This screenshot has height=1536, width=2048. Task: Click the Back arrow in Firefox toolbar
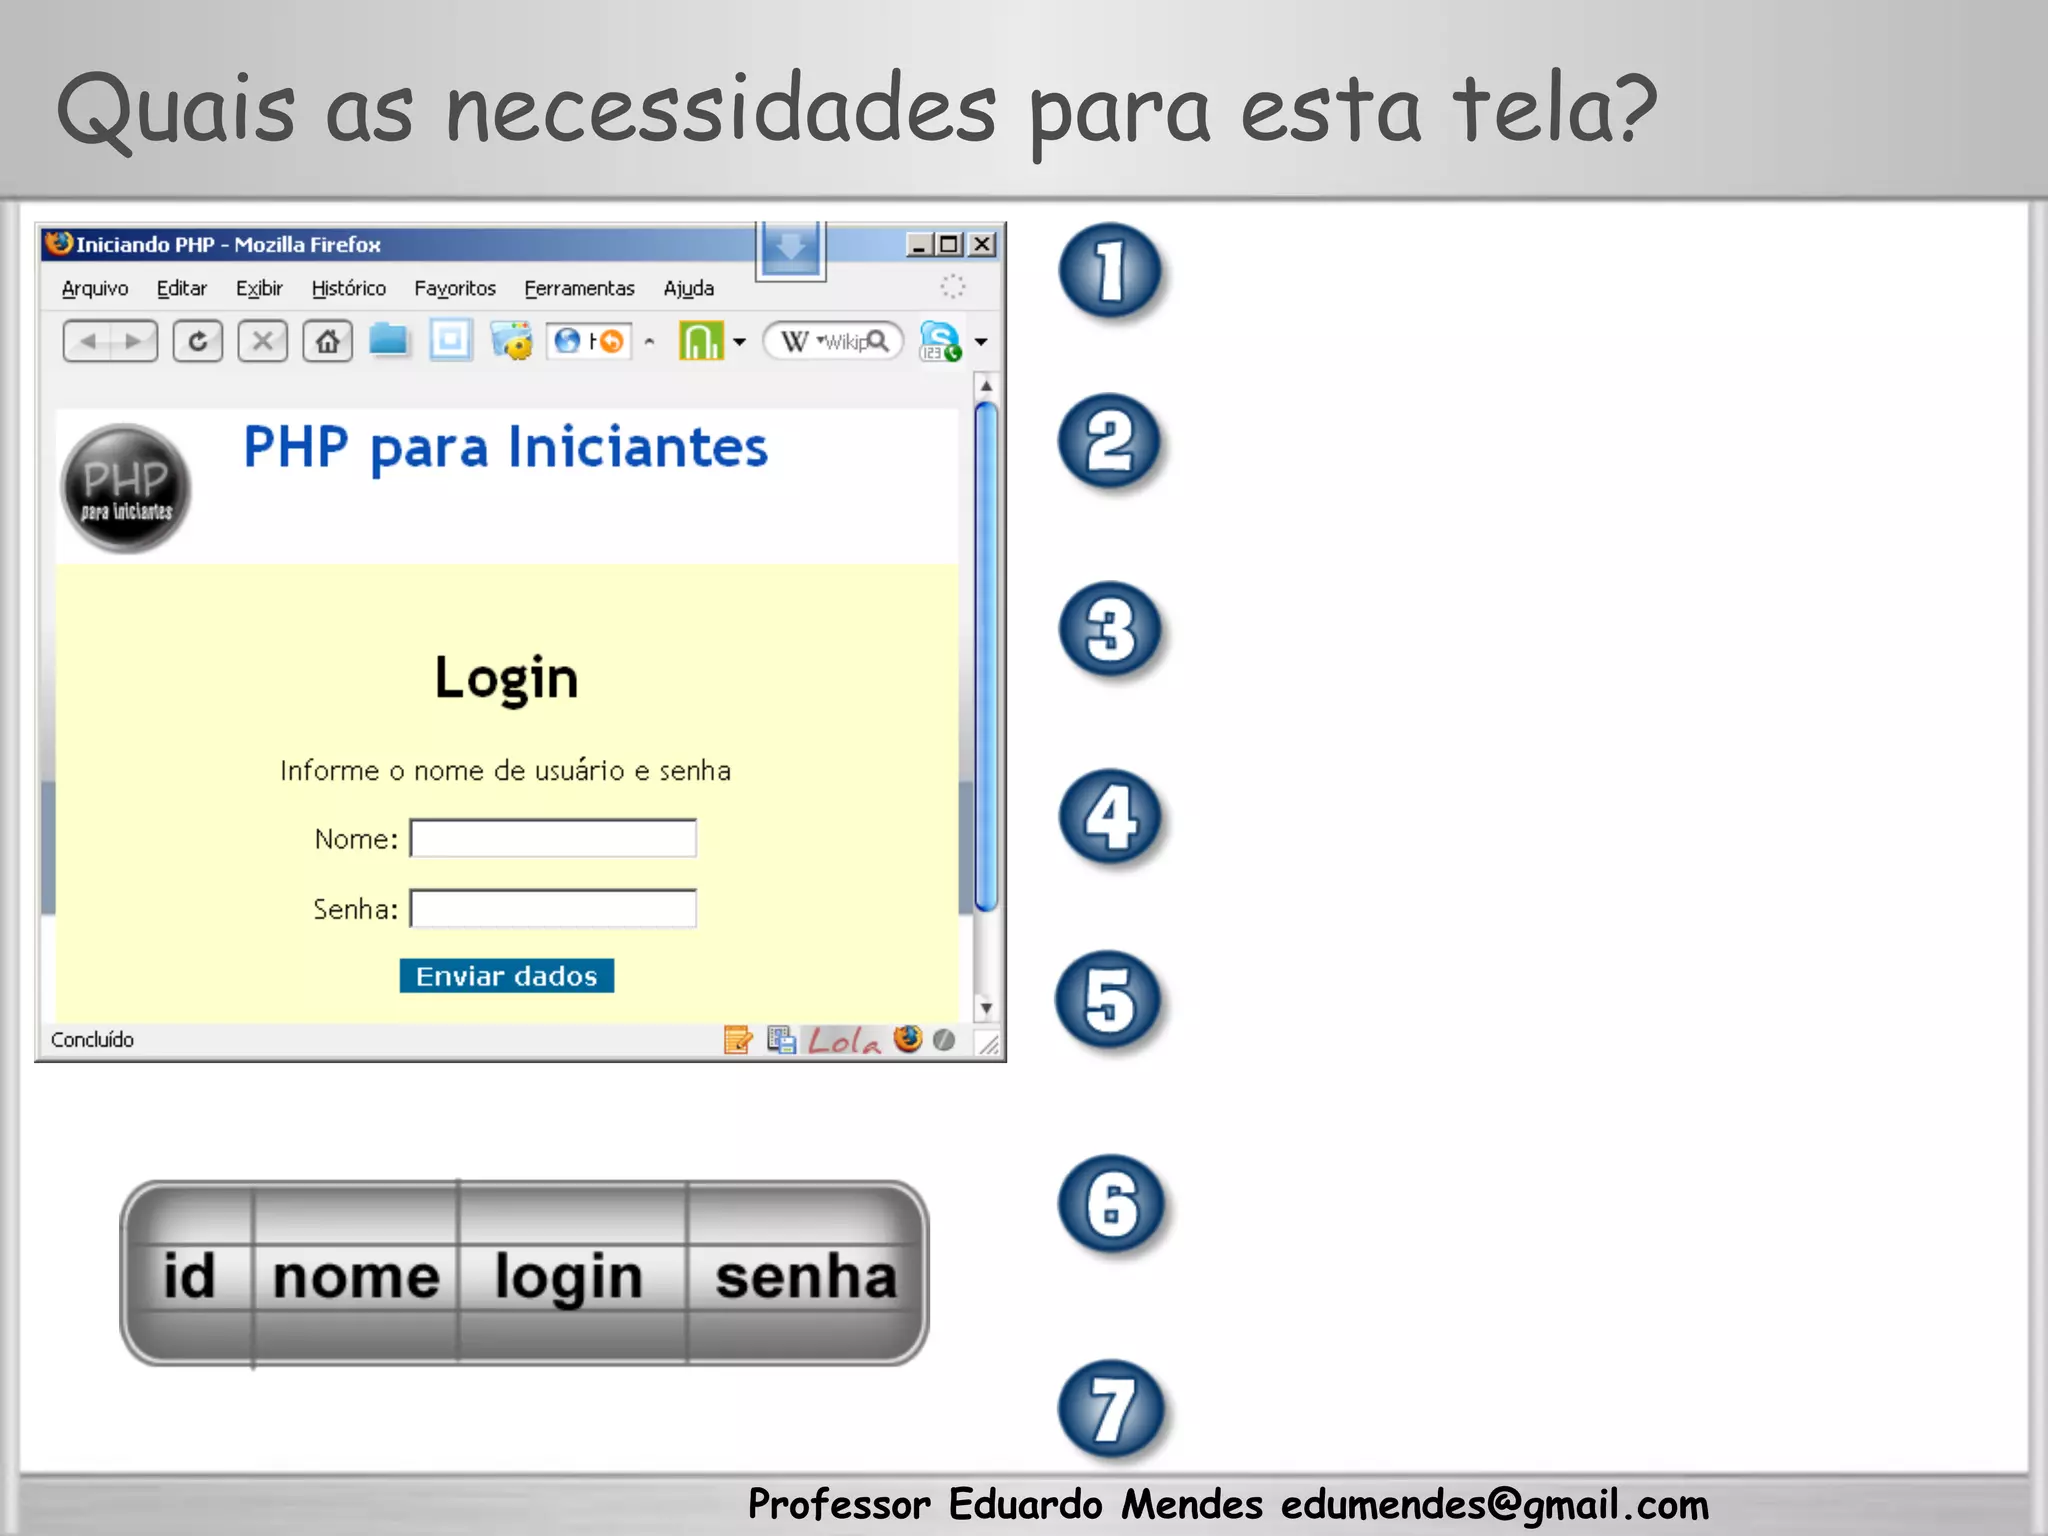88,341
